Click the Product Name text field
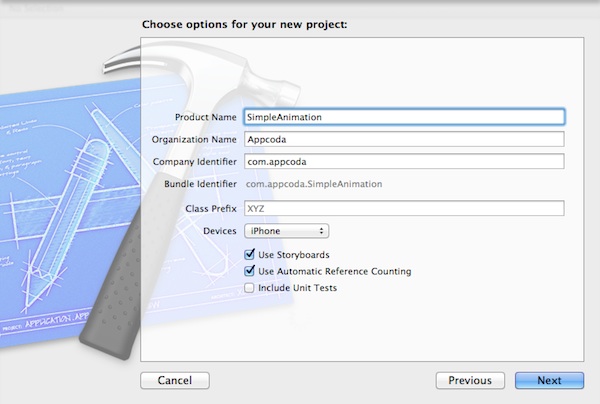Screen dimensions: 600x404 click(x=404, y=117)
